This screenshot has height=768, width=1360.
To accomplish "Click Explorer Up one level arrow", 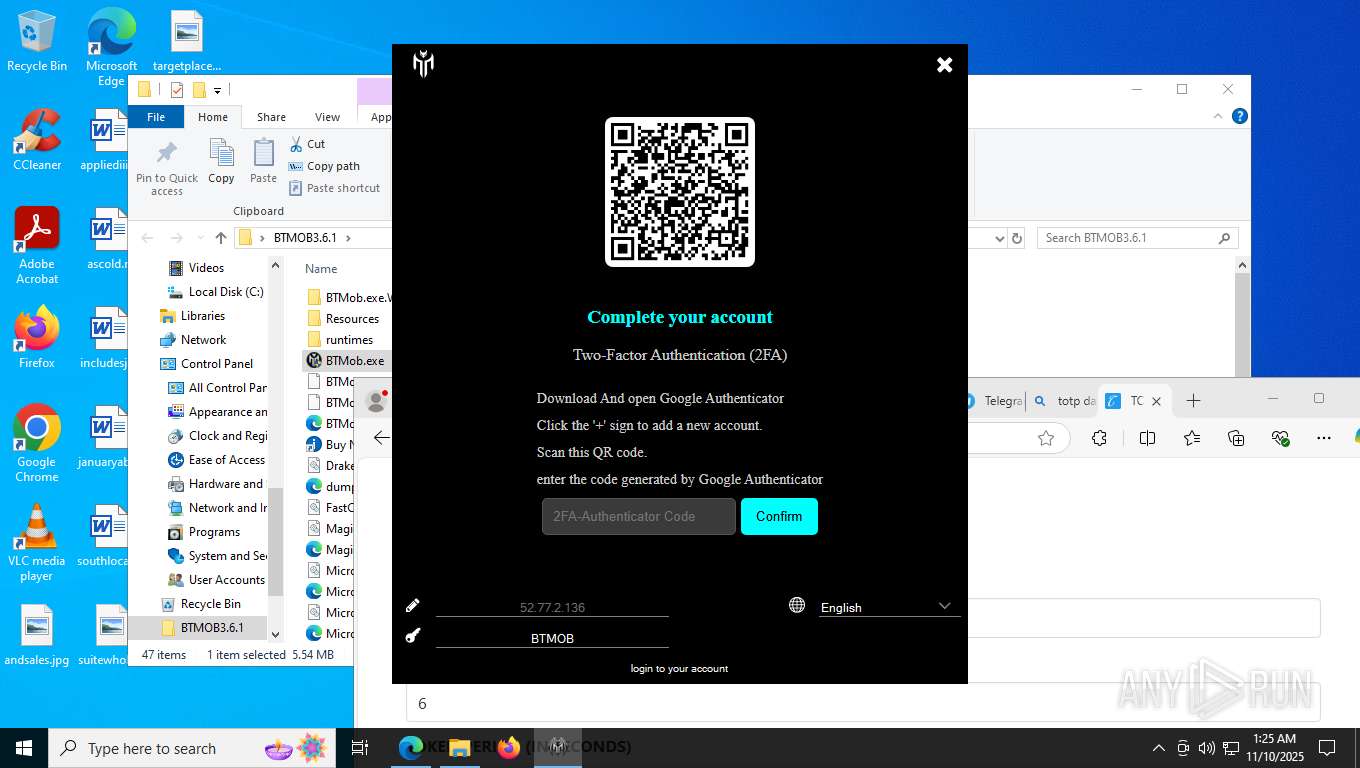I will (x=221, y=238).
